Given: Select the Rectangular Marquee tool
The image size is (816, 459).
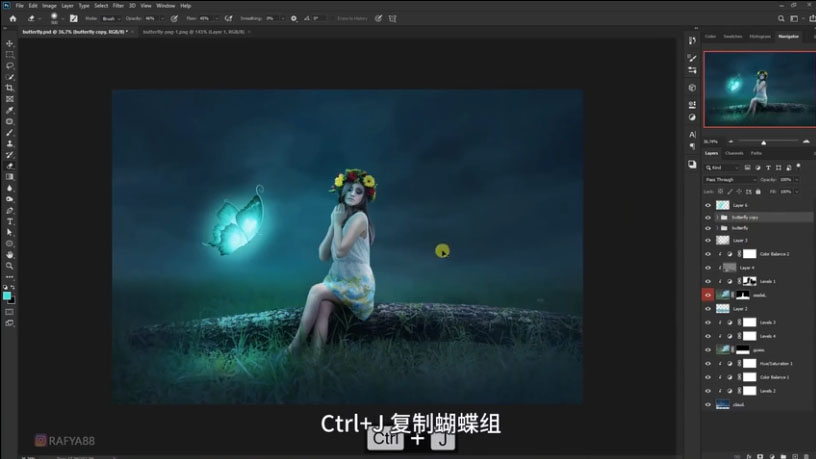Looking at the screenshot, I should click(9, 55).
